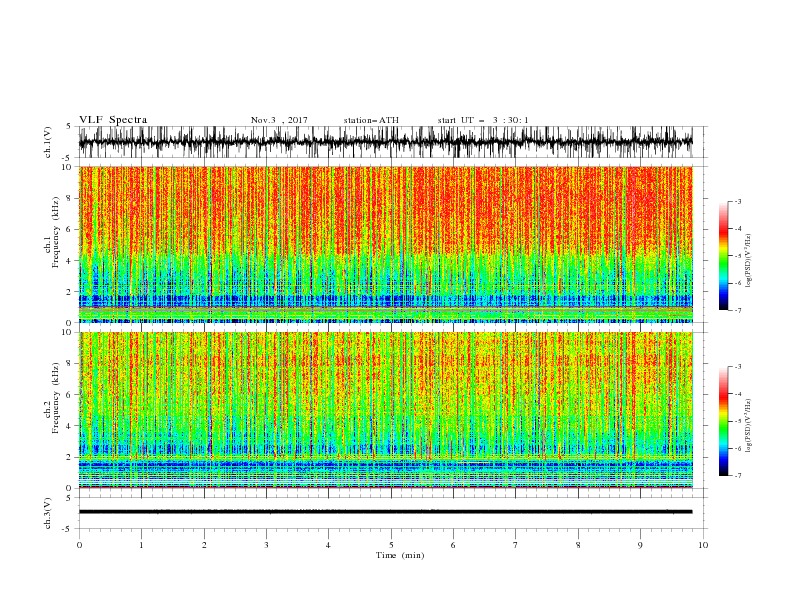Viewport: 792px width, 612px height.
Task: Click the lower PSD color scale bar
Action: [723, 421]
